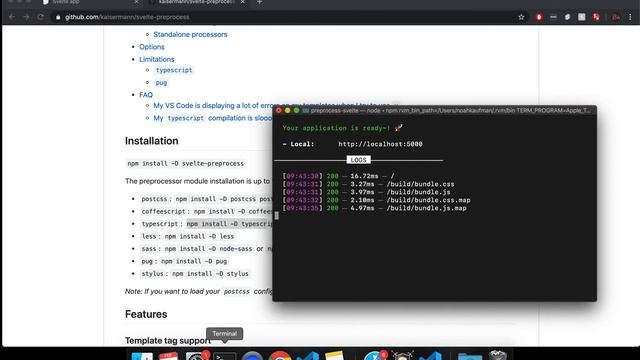Click the site lock icon in the address bar
640x360 pixels.
tap(58, 17)
